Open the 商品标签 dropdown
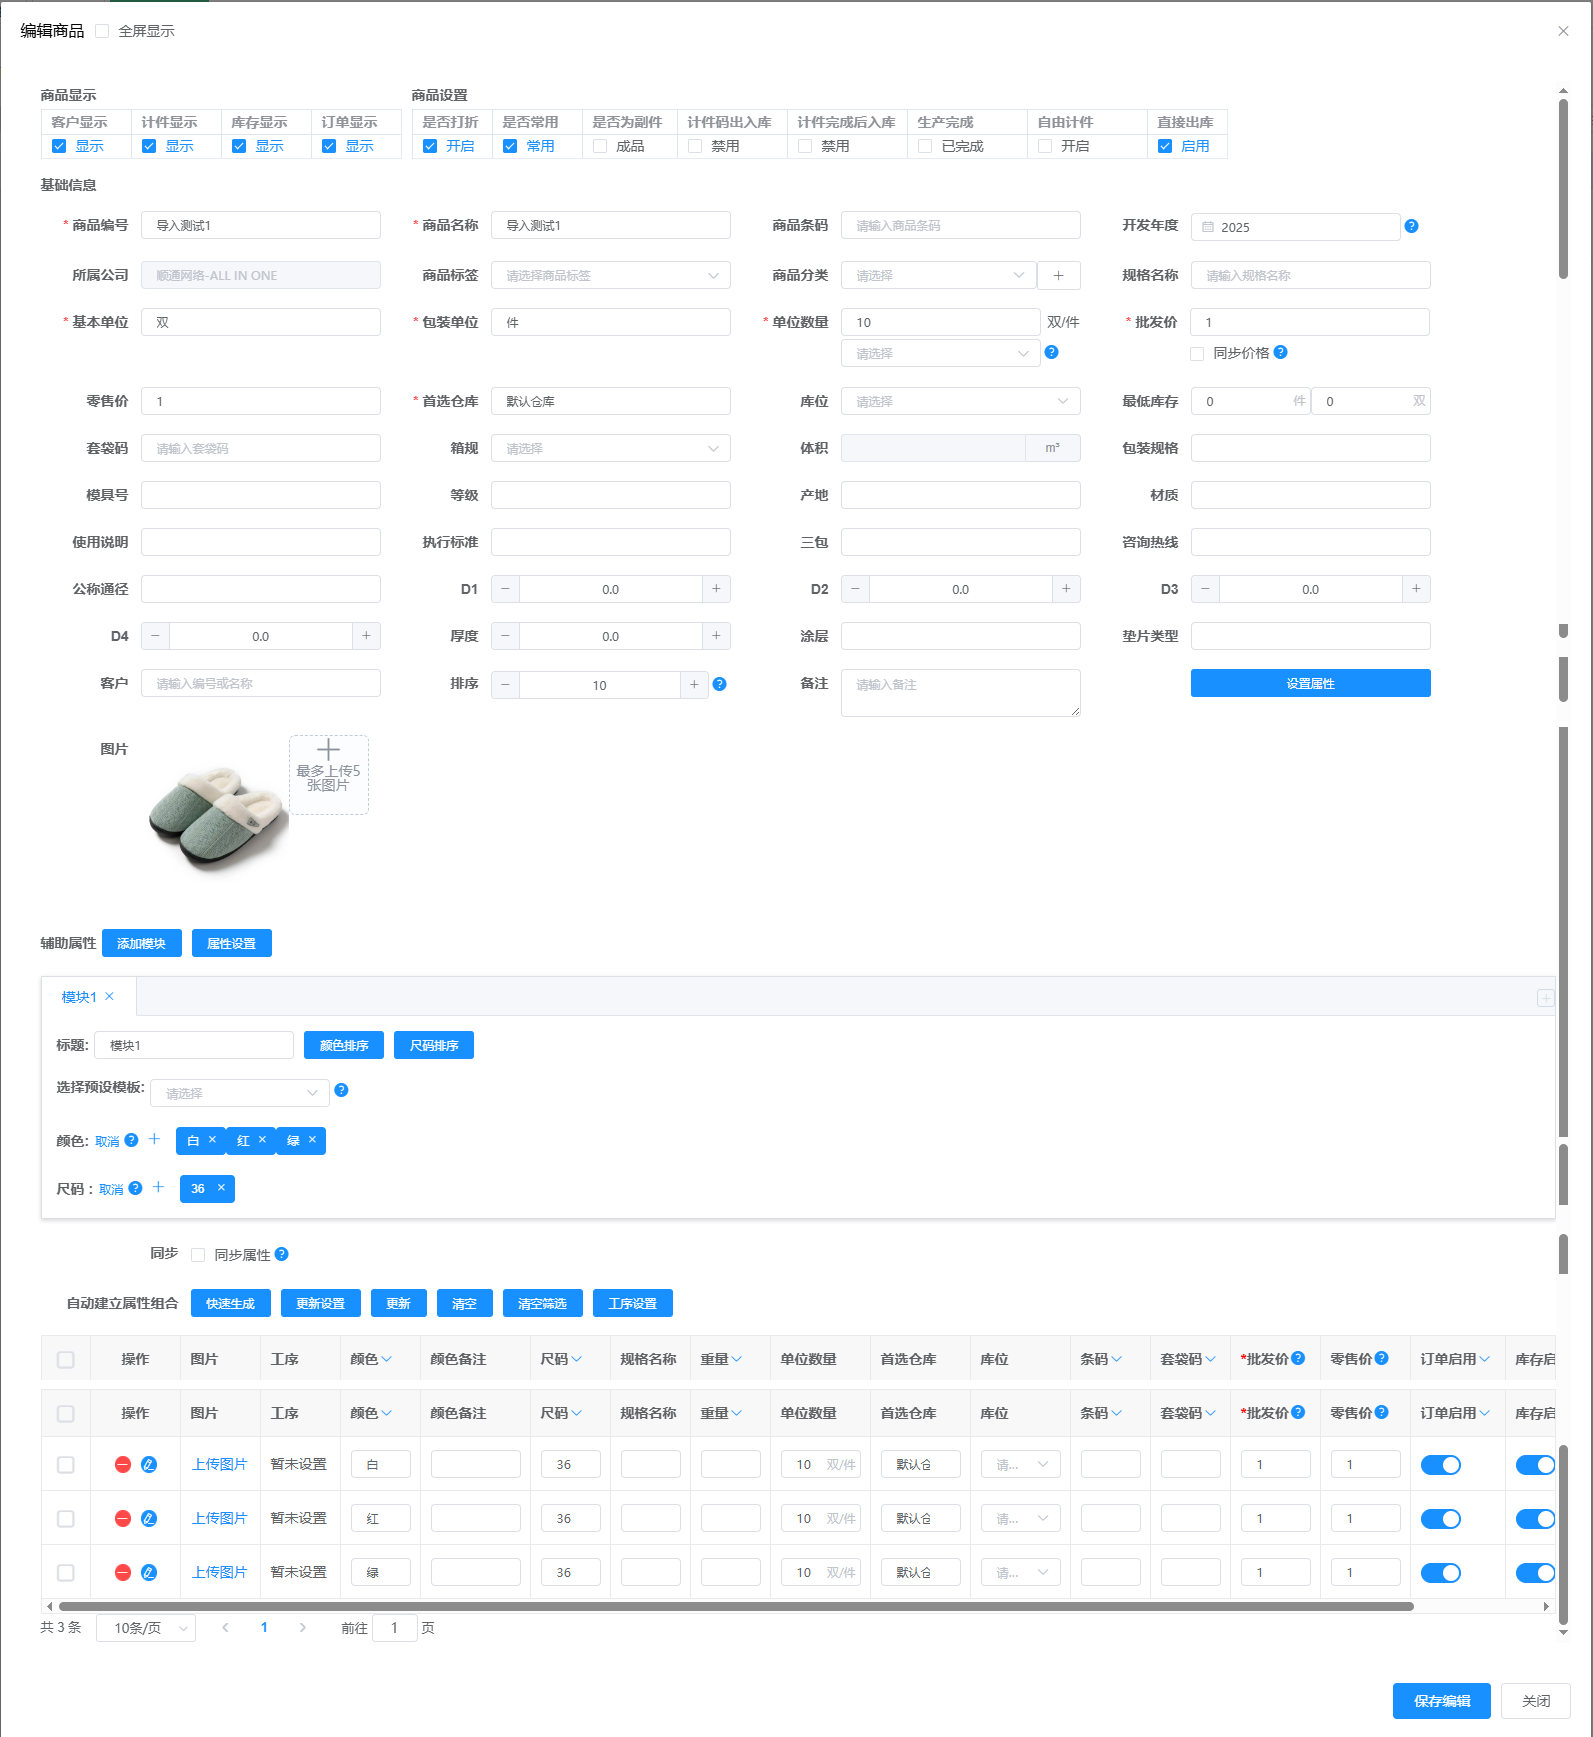Viewport: 1593px width, 1737px height. point(610,275)
